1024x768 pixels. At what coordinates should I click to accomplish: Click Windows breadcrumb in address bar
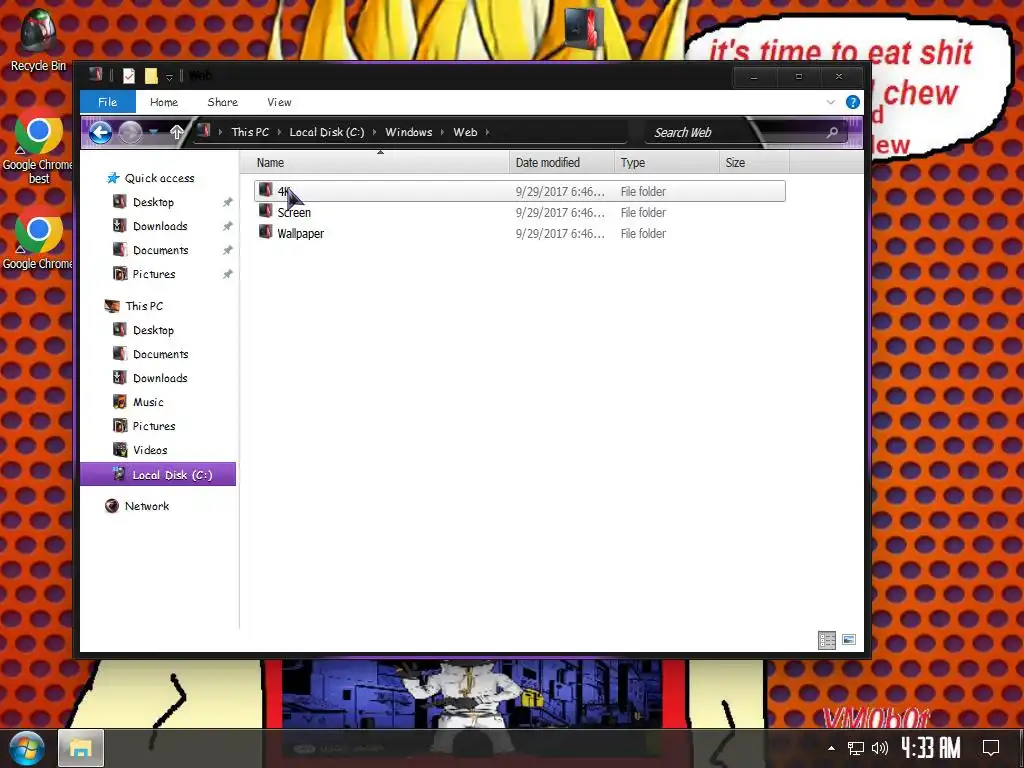(409, 132)
